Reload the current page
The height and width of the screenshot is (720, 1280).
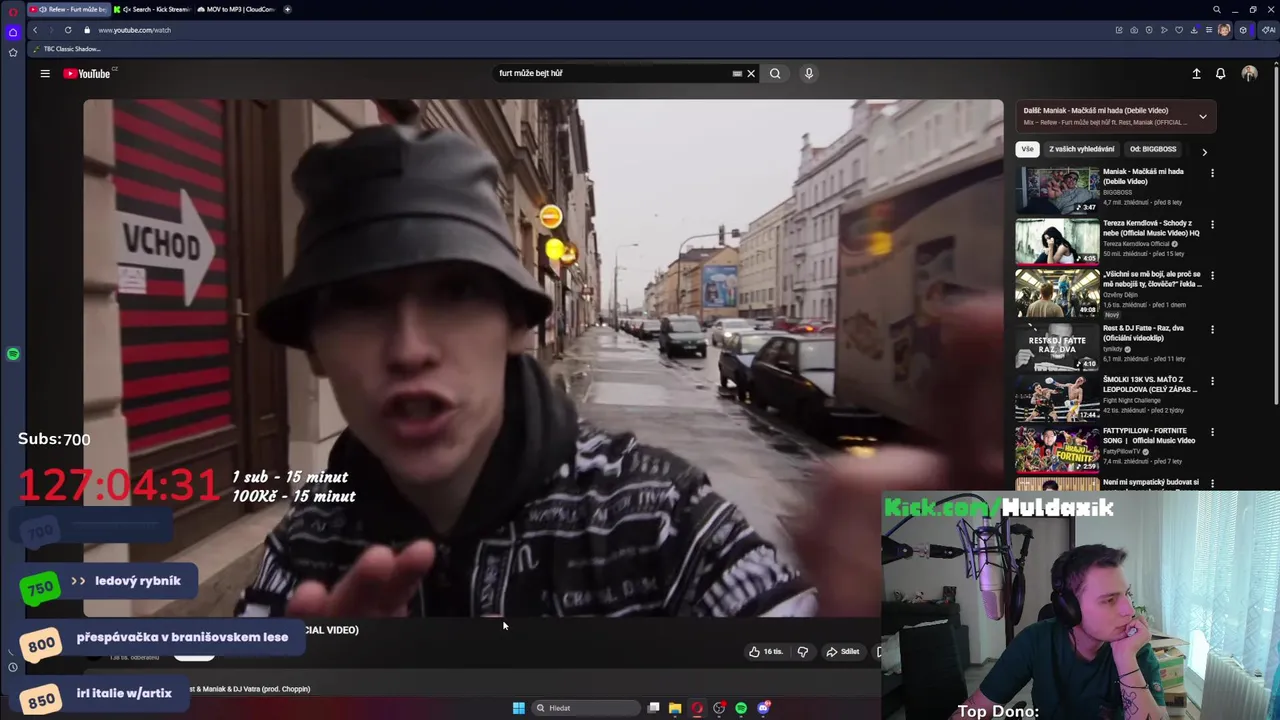pyautogui.click(x=68, y=30)
